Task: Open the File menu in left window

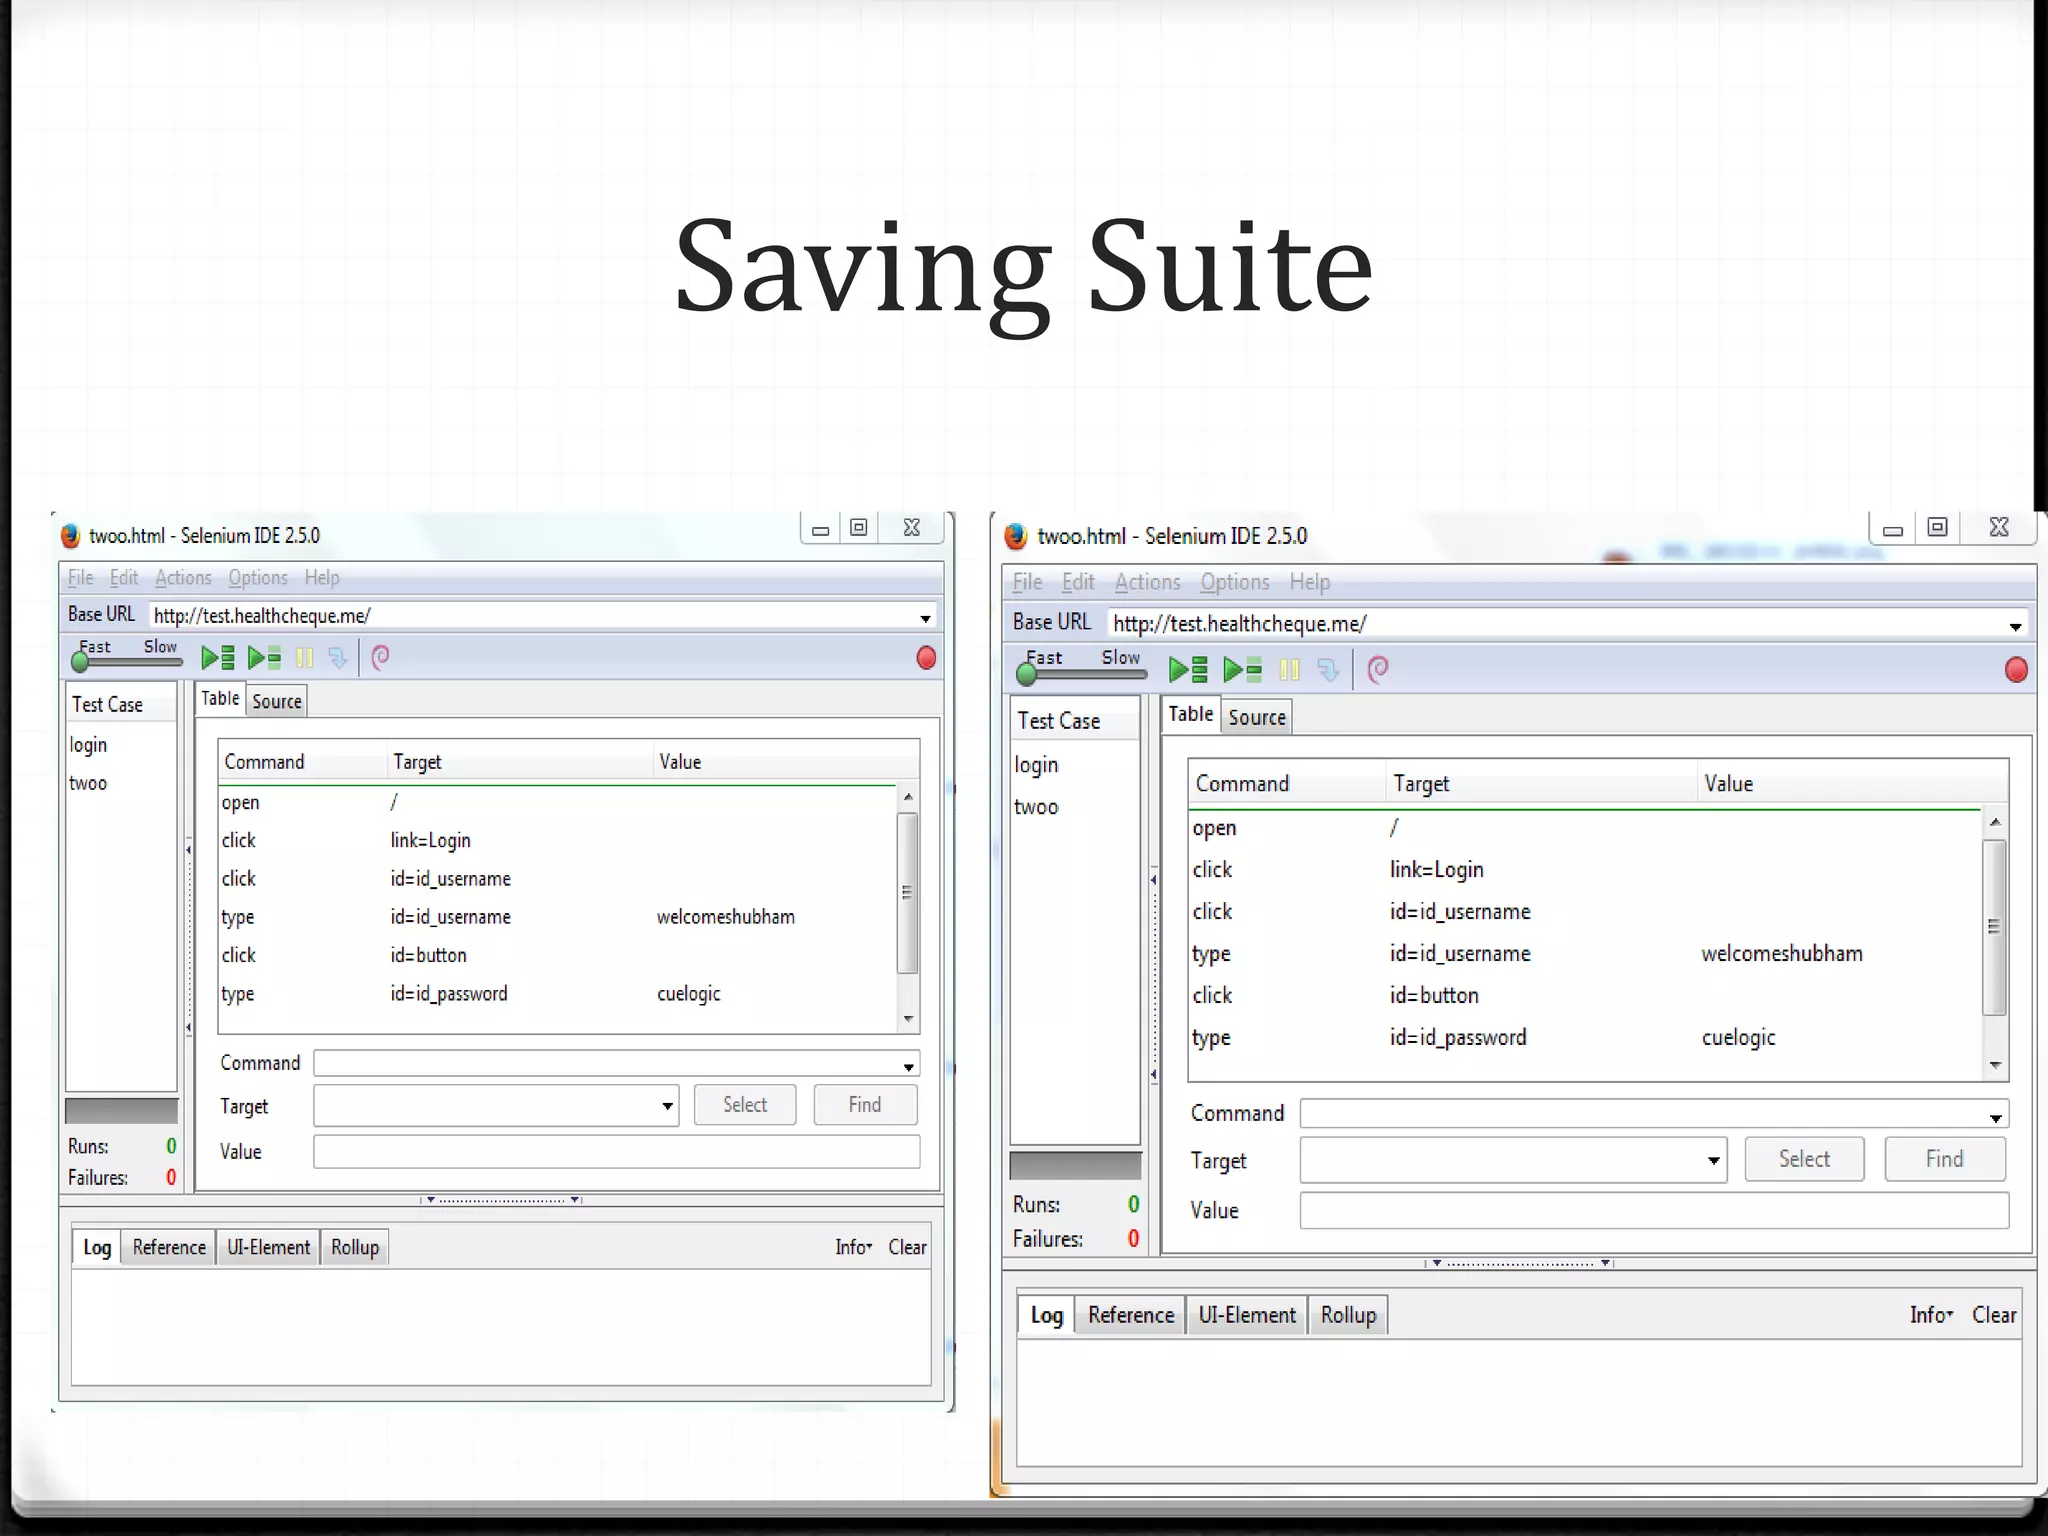Action: point(80,577)
